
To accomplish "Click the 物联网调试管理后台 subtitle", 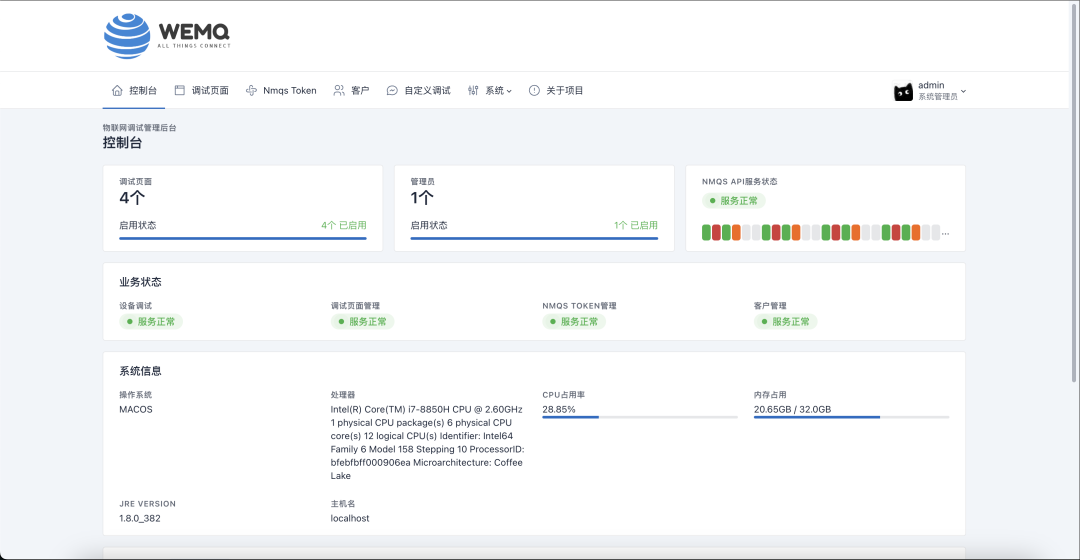I will [x=140, y=127].
